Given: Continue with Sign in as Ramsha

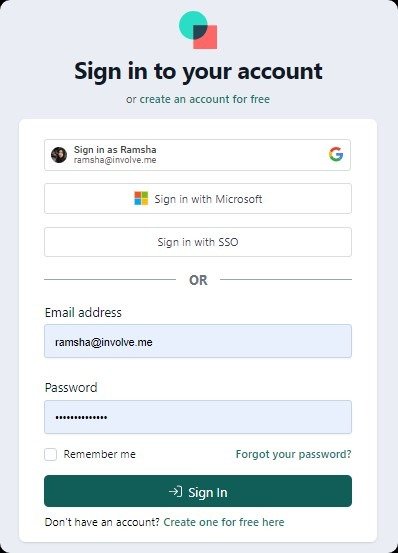Looking at the screenshot, I should [198, 155].
